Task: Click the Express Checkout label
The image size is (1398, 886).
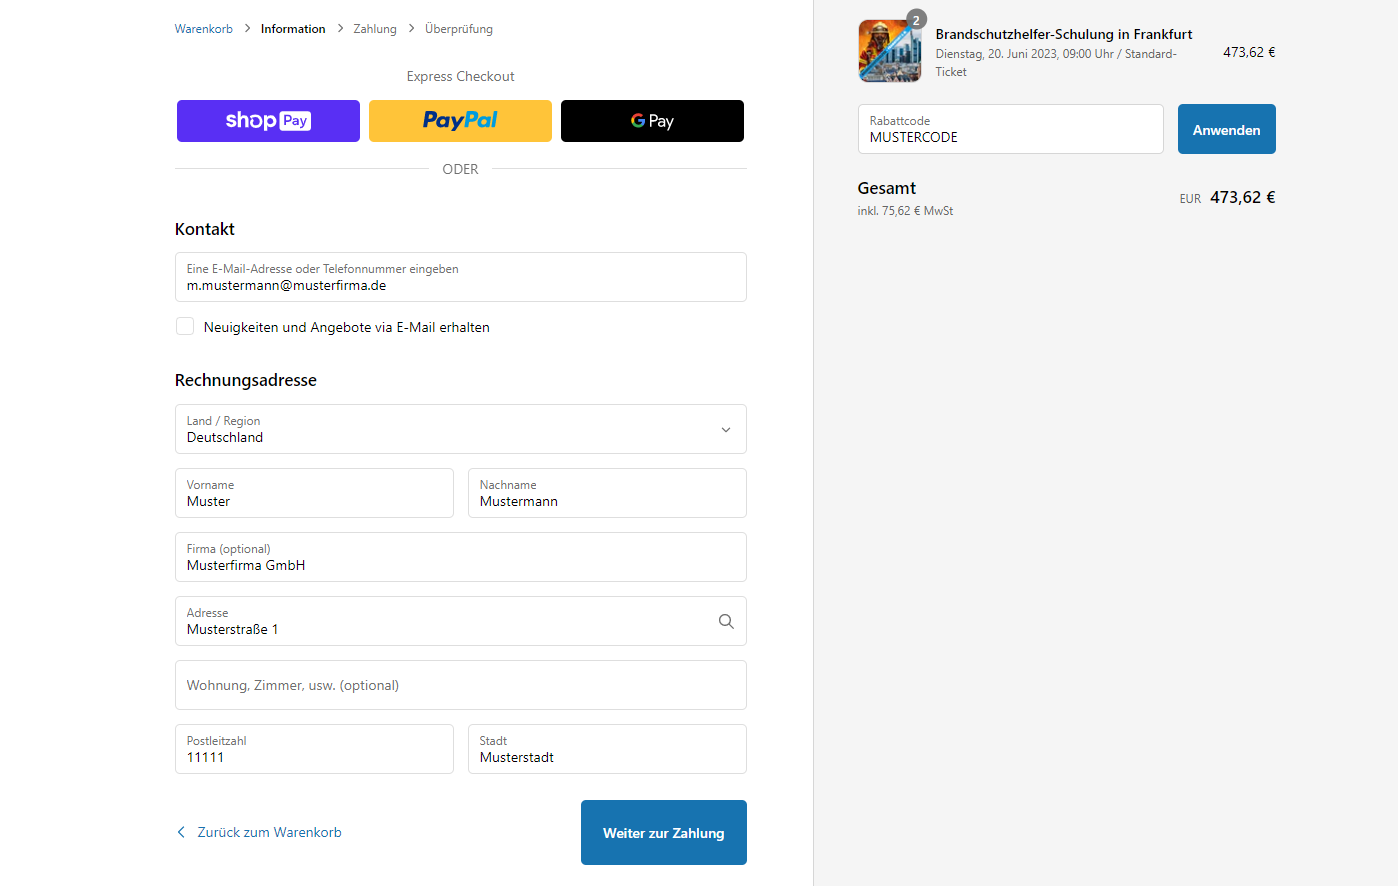Action: (x=461, y=76)
